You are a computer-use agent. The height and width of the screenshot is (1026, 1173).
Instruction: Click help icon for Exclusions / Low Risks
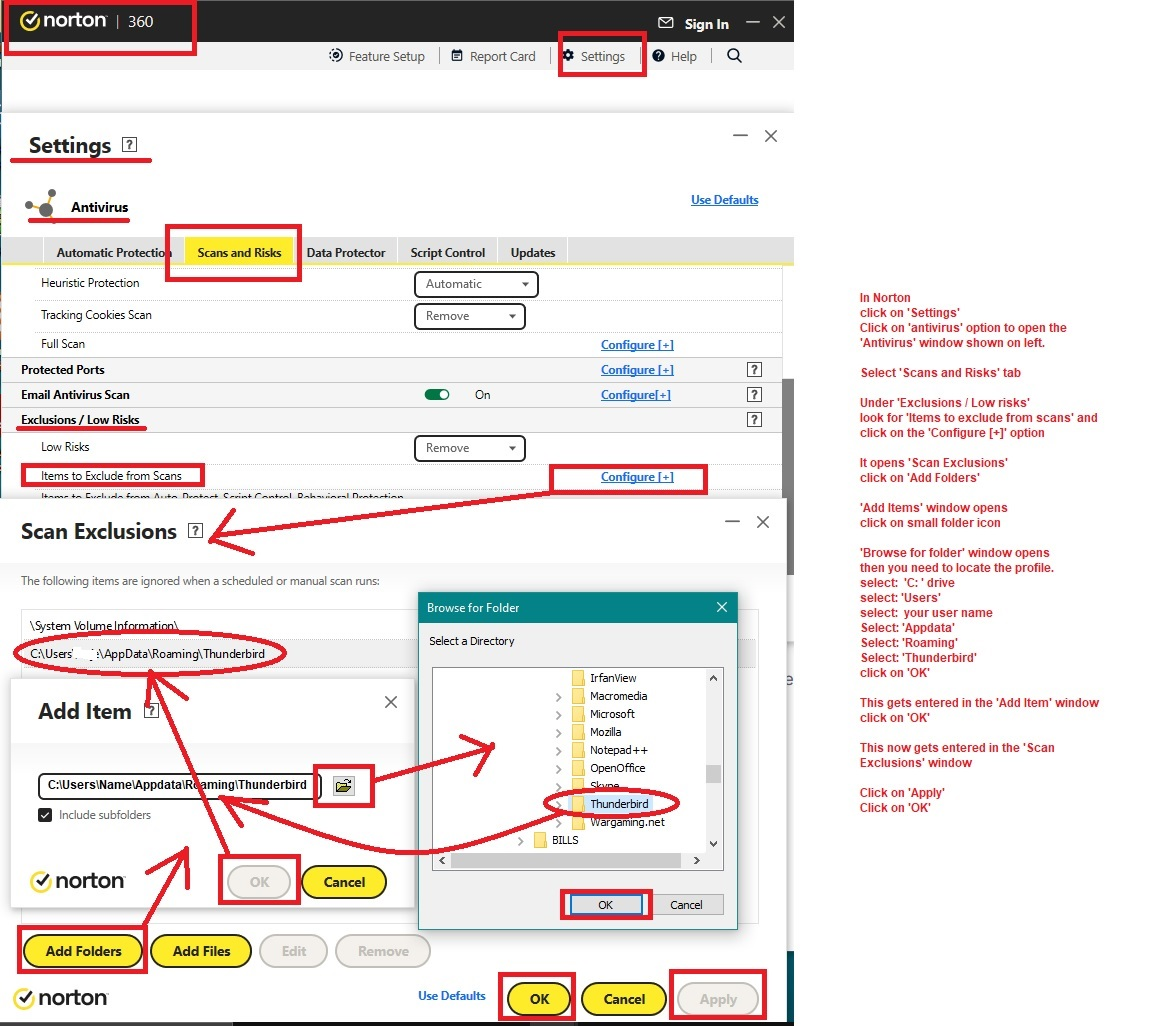pos(754,420)
